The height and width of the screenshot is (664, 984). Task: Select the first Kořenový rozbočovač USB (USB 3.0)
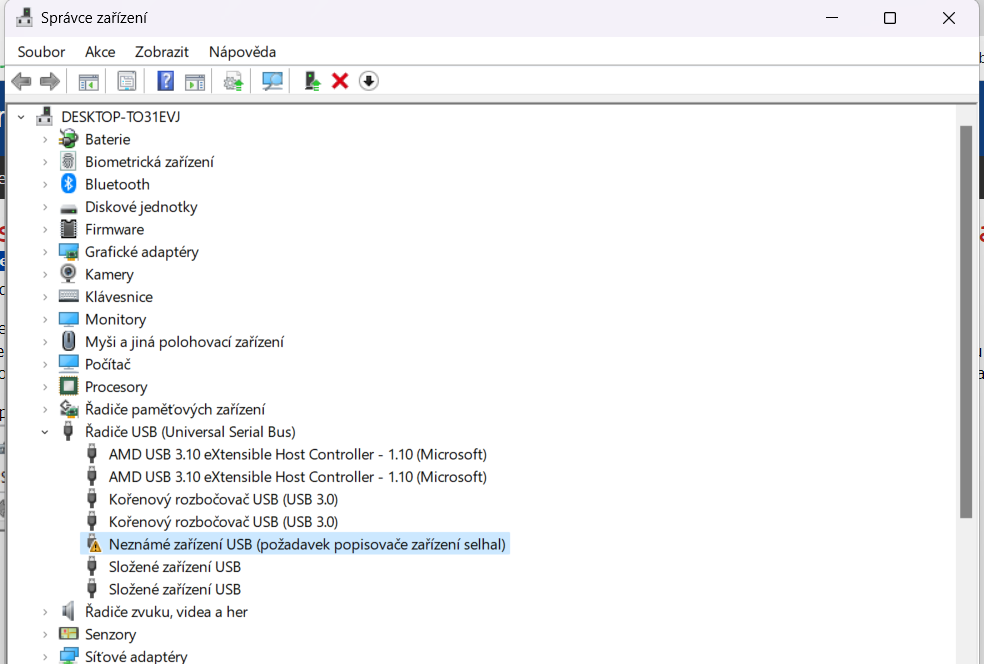tap(223, 500)
